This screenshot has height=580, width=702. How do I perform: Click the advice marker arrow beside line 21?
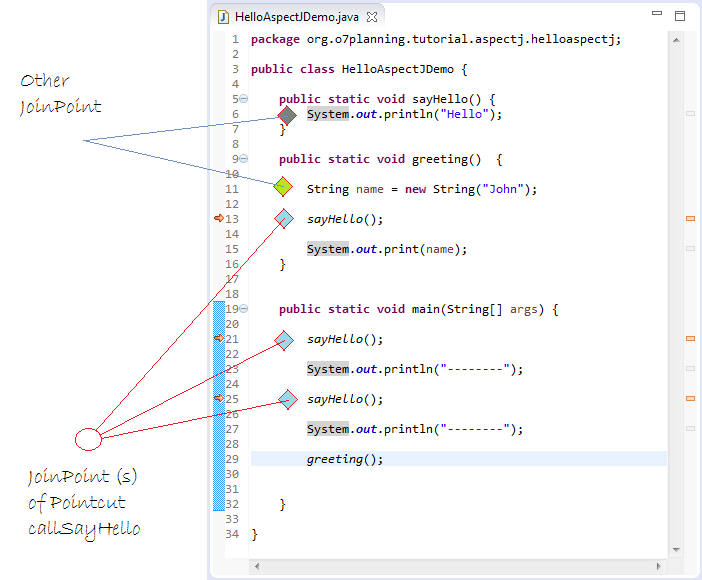click(x=219, y=338)
